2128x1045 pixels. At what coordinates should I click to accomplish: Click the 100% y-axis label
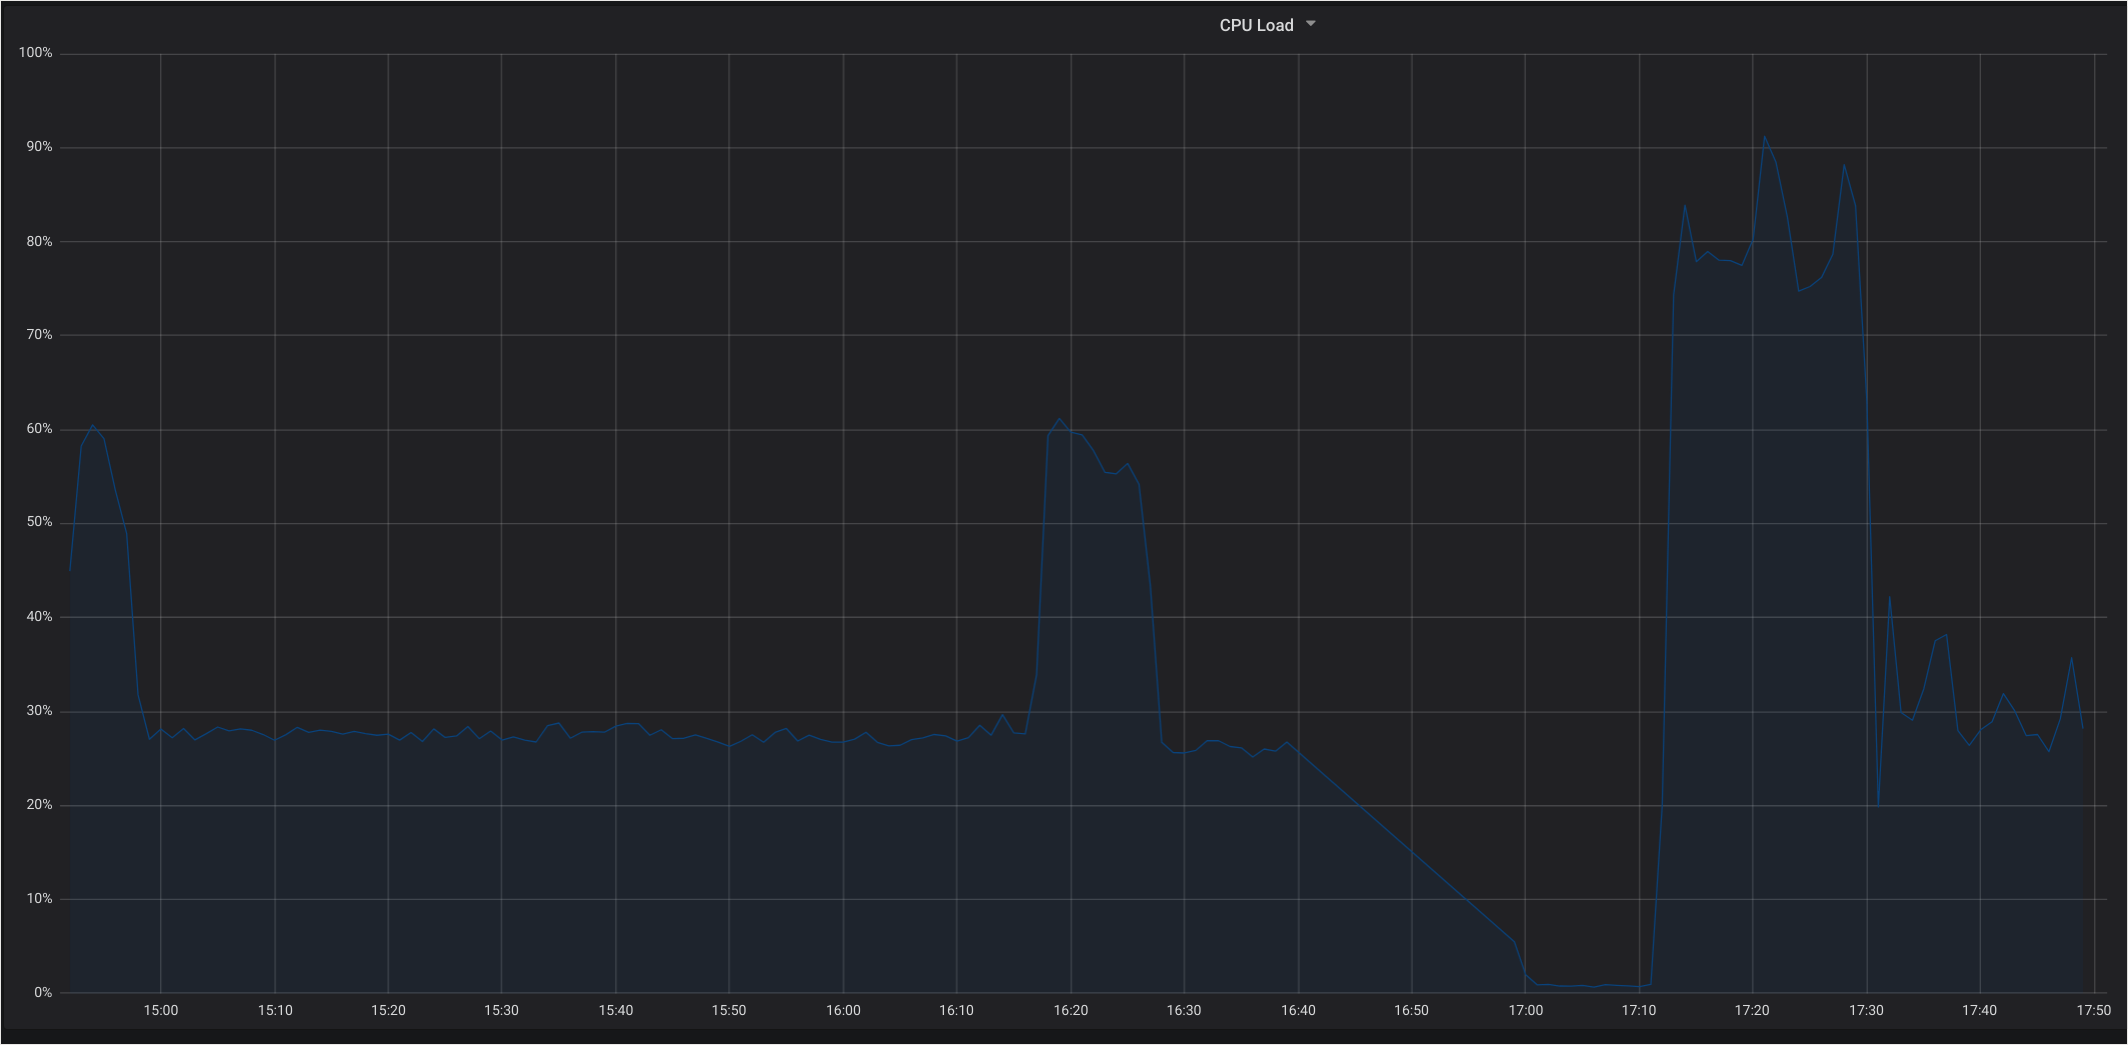[x=35, y=52]
